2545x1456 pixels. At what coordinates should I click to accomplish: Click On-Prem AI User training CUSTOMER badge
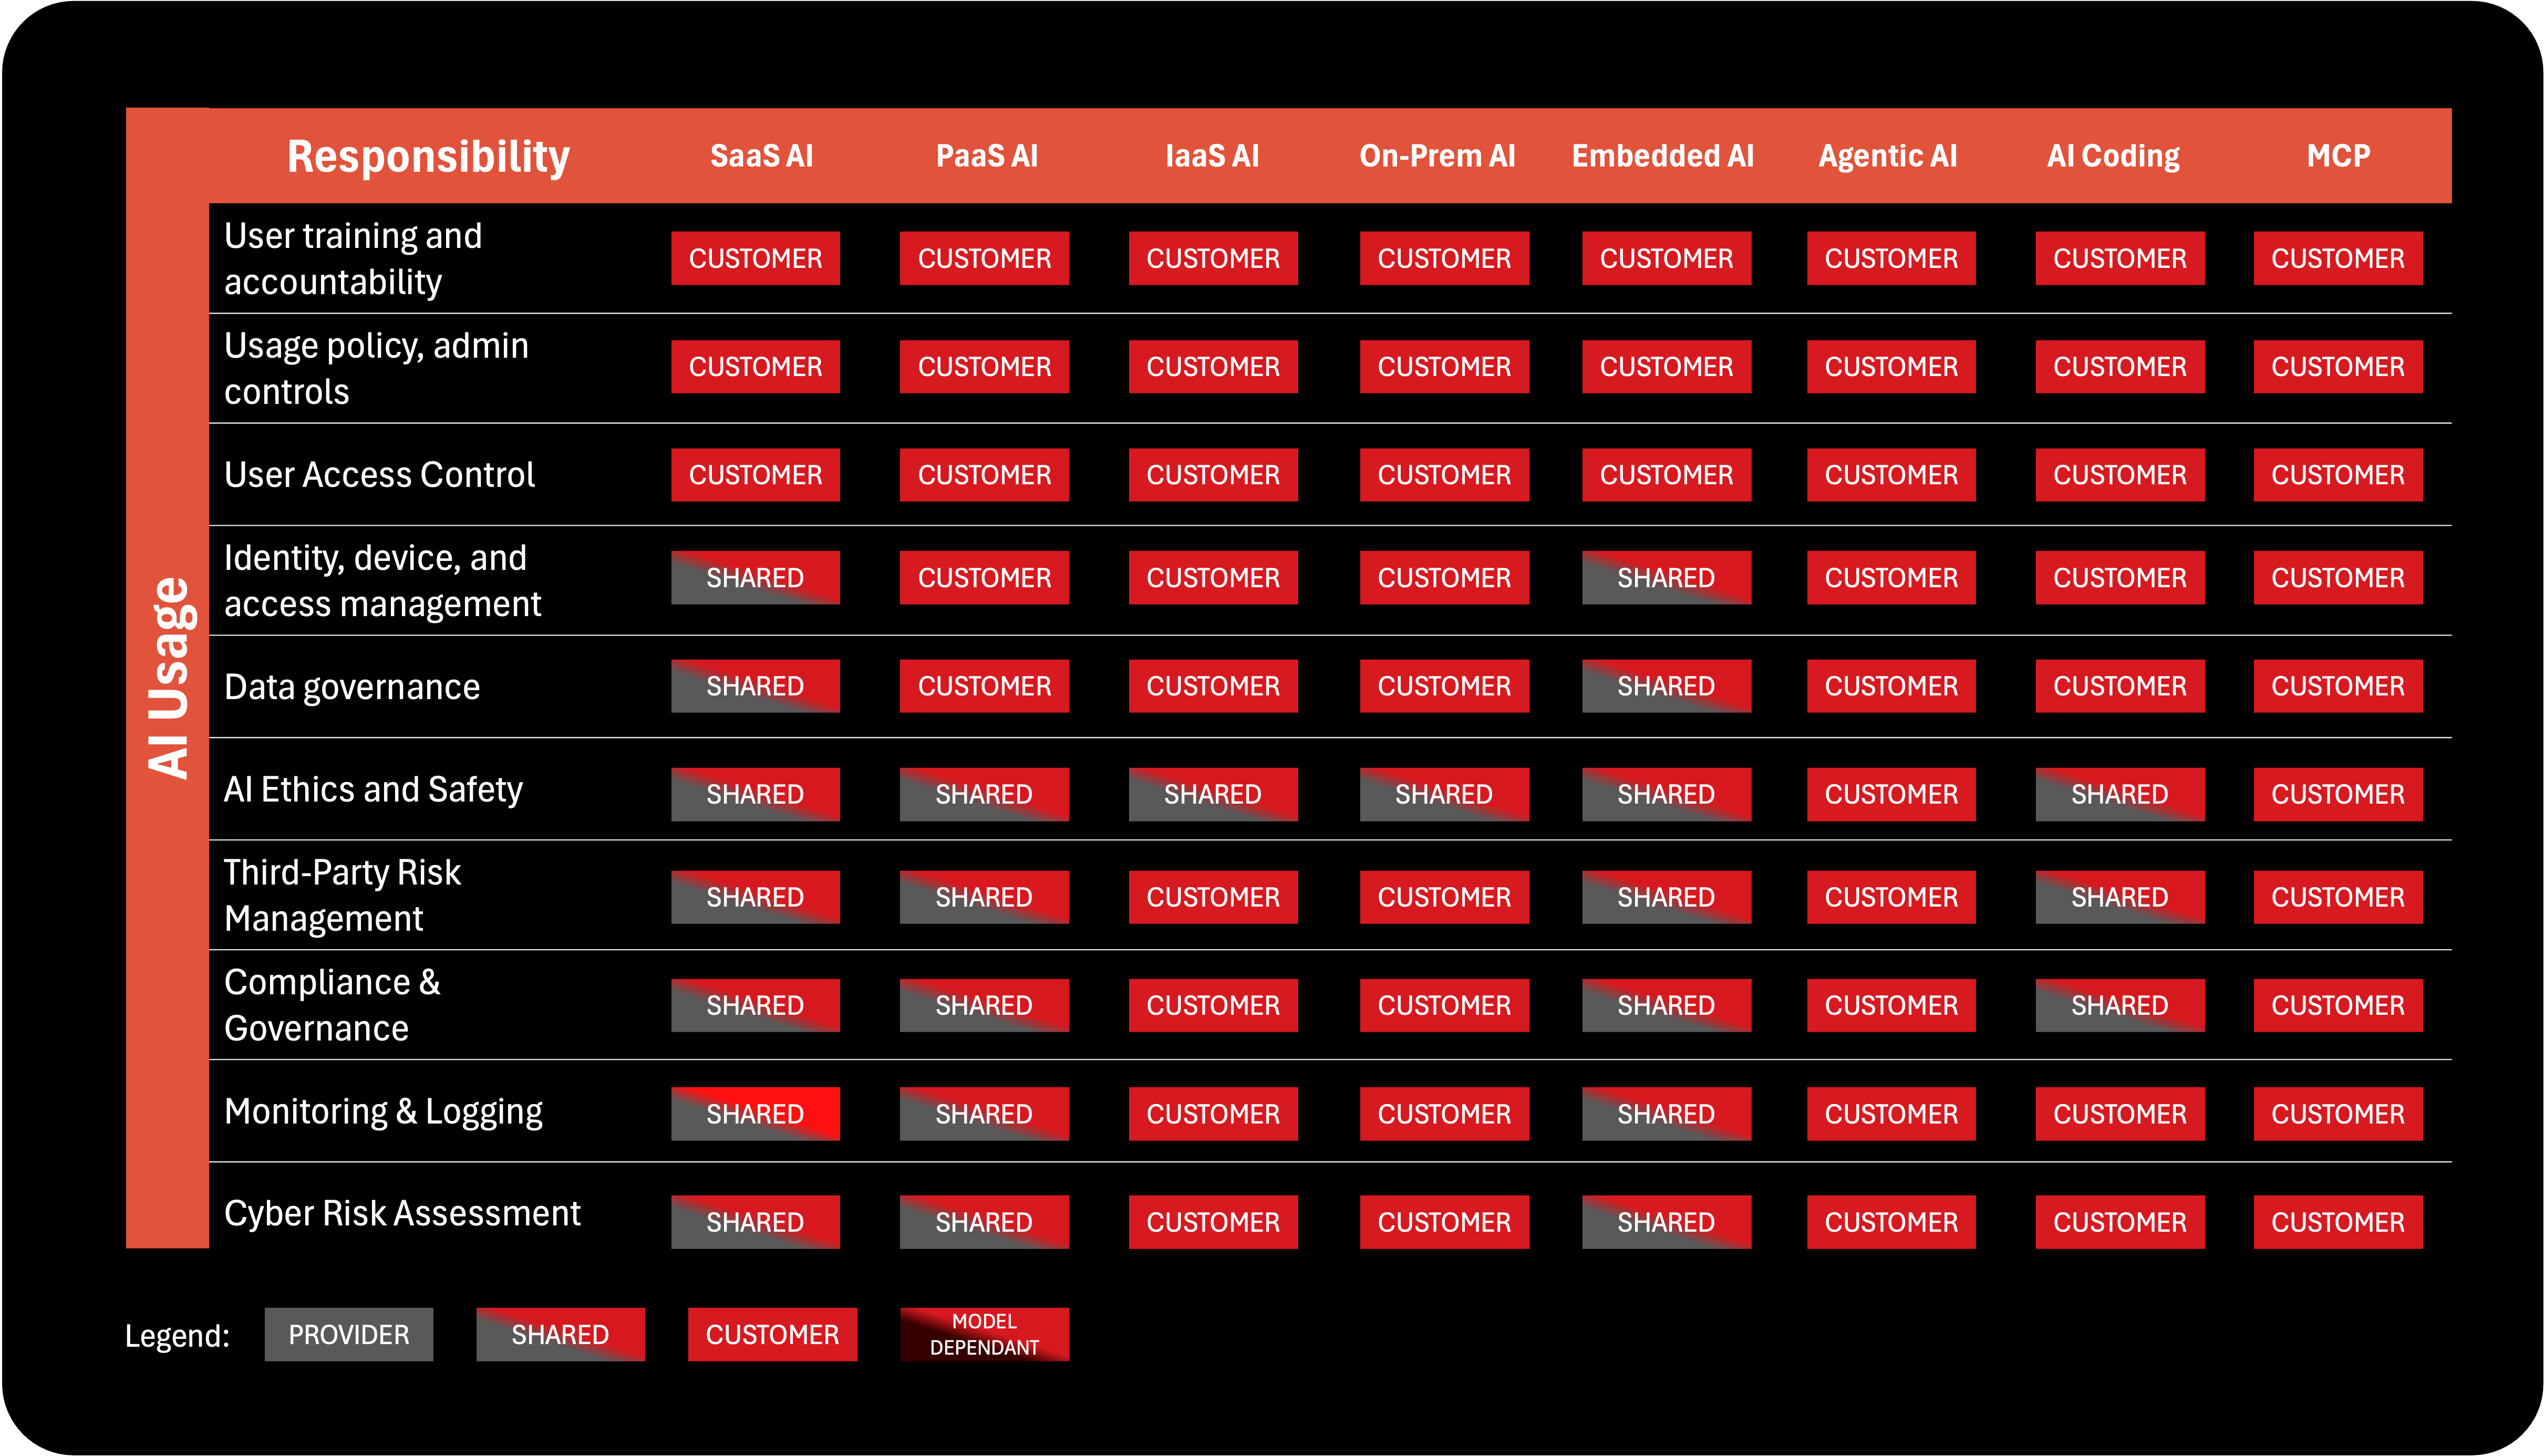(1443, 258)
